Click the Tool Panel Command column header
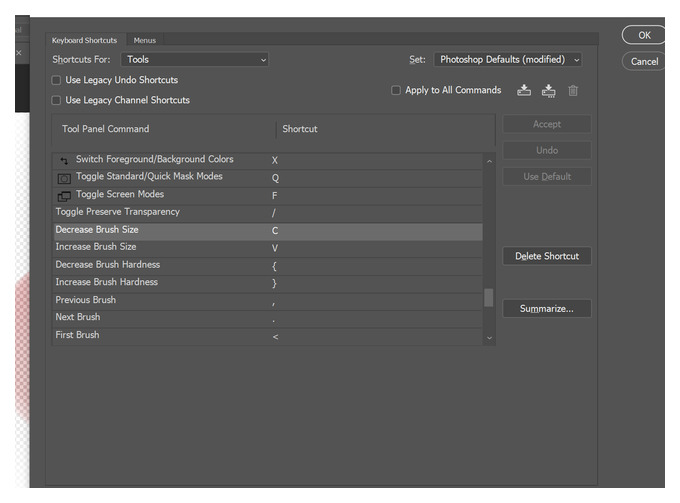This screenshot has width=680, height=503. coord(105,129)
